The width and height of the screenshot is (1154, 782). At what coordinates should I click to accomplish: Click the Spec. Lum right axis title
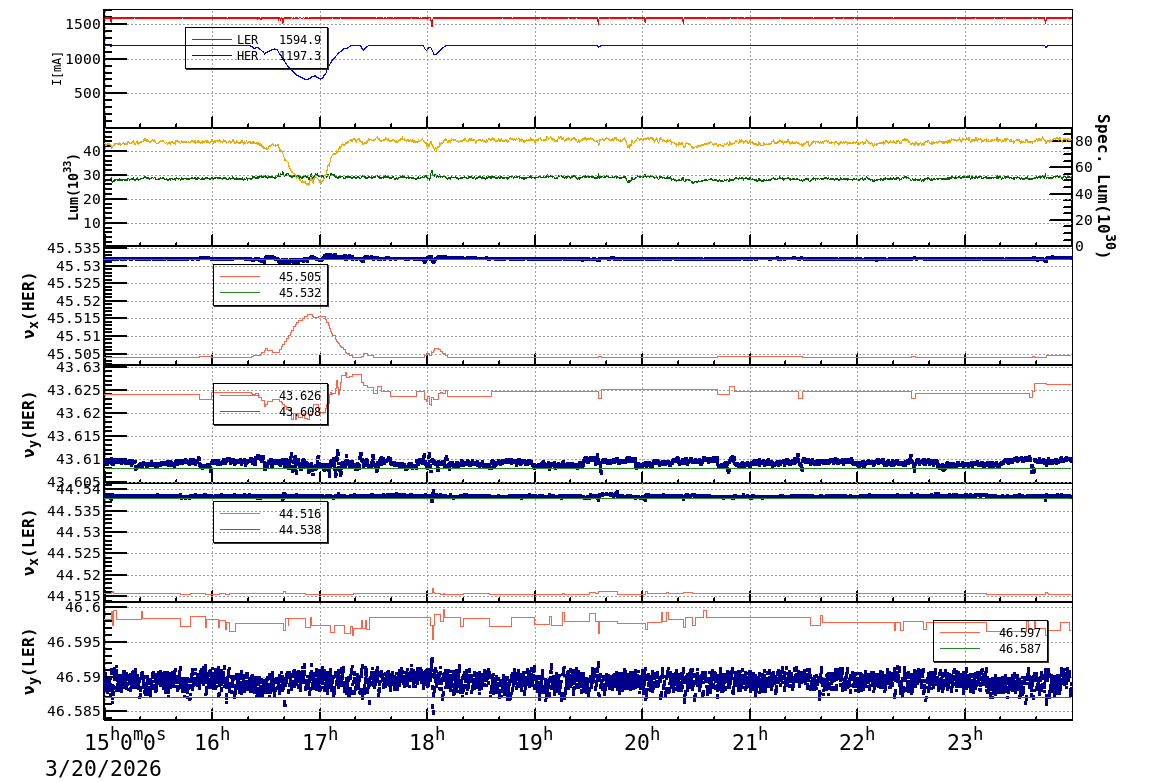tap(1102, 185)
